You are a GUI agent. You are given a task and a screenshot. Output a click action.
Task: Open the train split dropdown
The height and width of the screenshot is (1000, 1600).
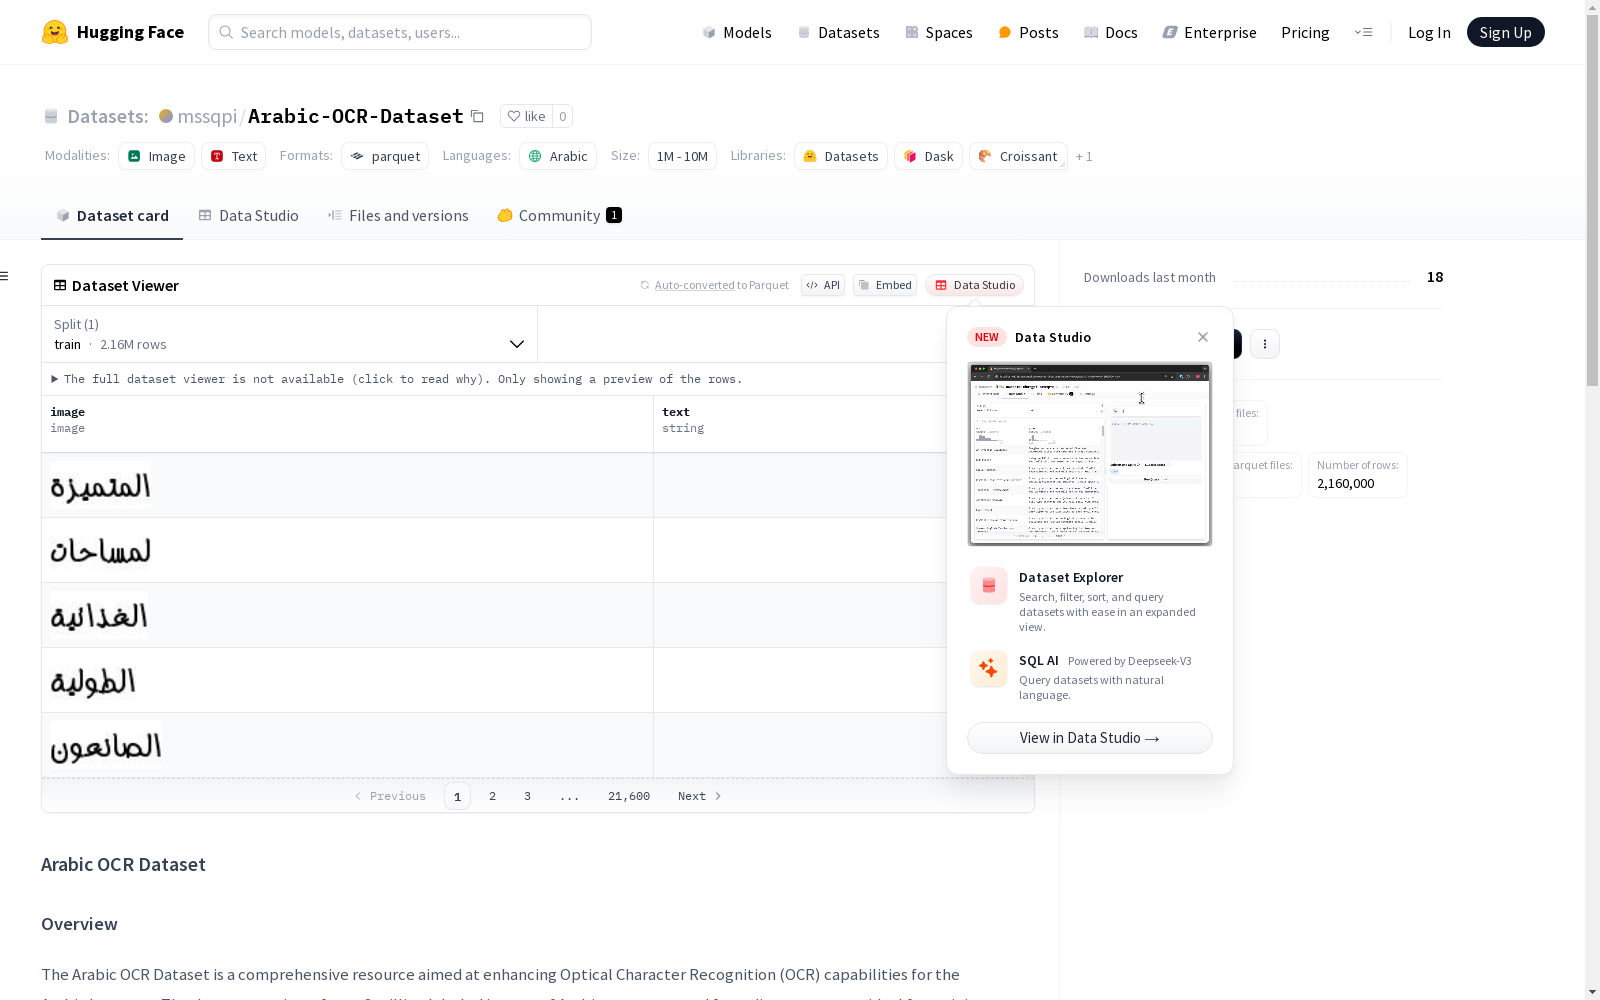point(290,334)
